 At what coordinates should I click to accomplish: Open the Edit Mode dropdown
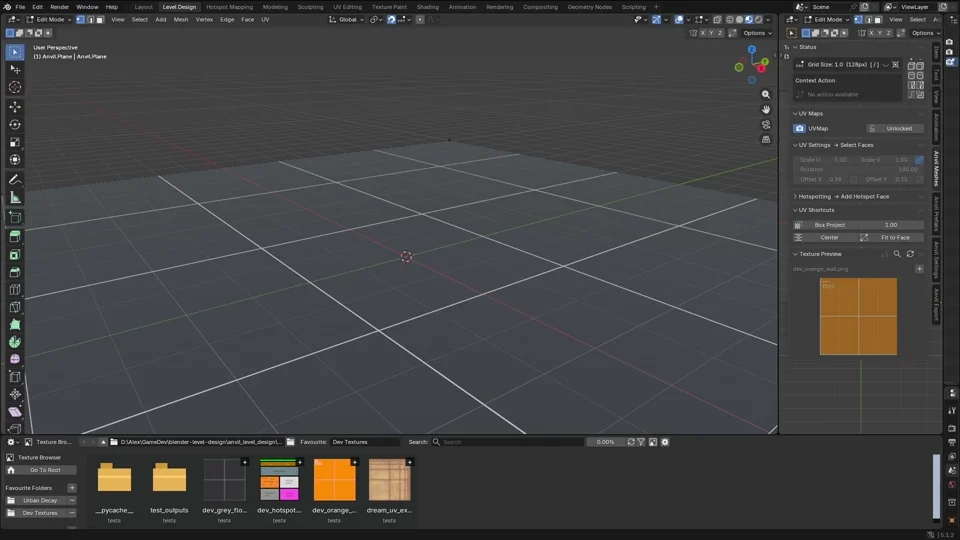pyautogui.click(x=49, y=20)
